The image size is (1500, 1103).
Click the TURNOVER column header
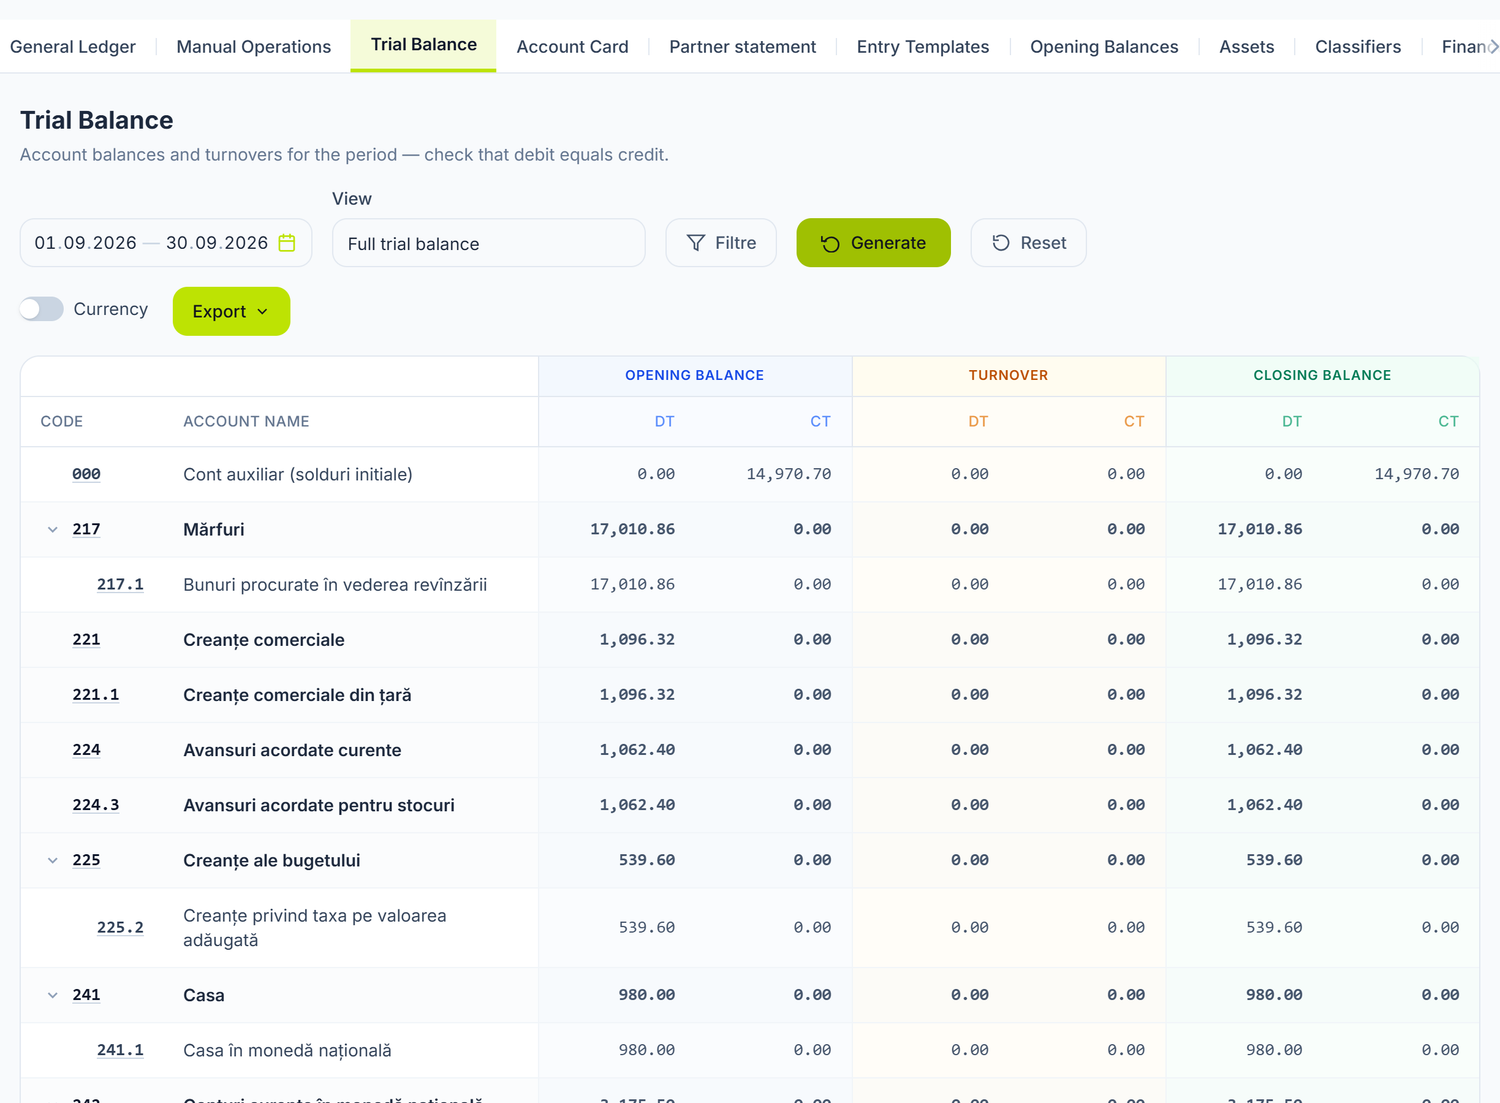1008,376
